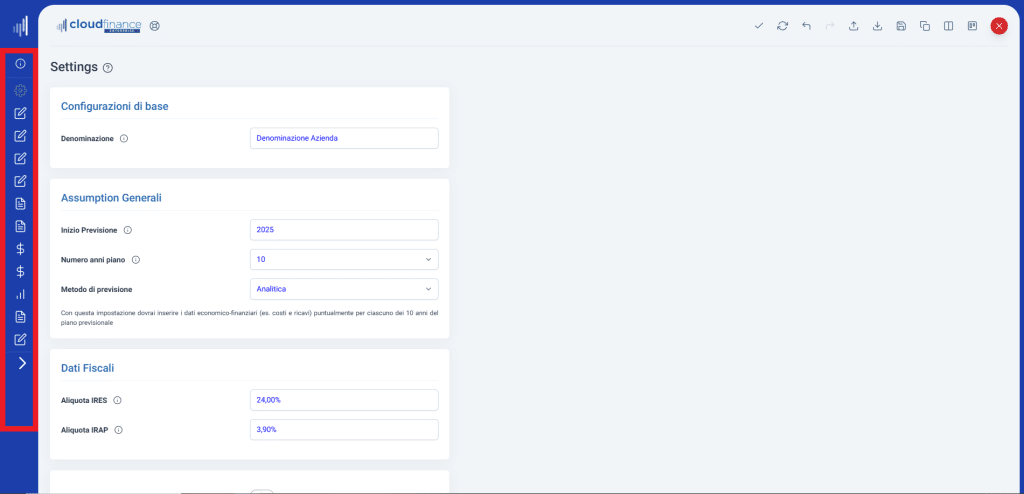Open the kanban board icon

tap(972, 26)
